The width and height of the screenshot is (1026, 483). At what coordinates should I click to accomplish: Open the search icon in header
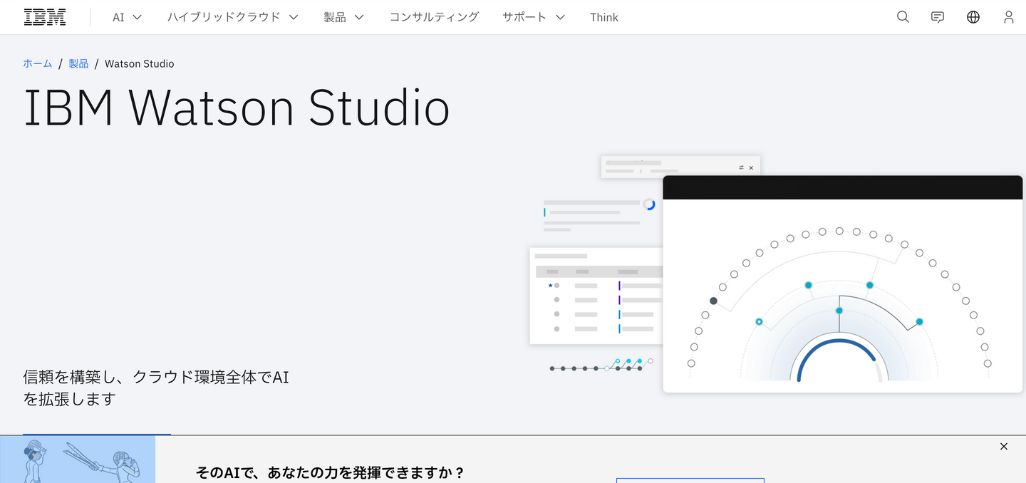pyautogui.click(x=903, y=17)
